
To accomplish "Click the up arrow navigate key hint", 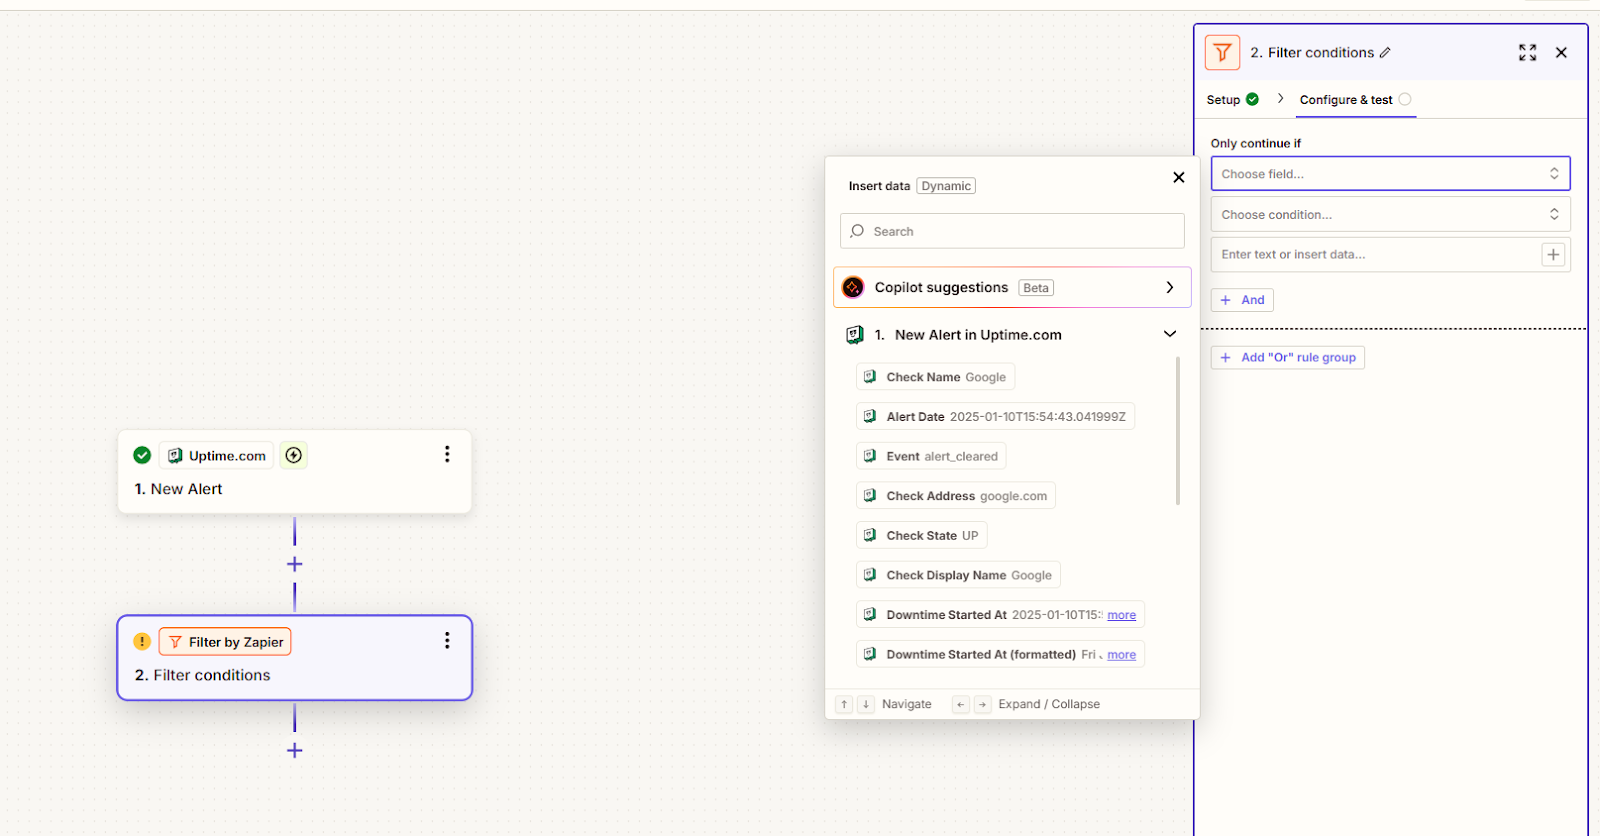I will click(844, 704).
